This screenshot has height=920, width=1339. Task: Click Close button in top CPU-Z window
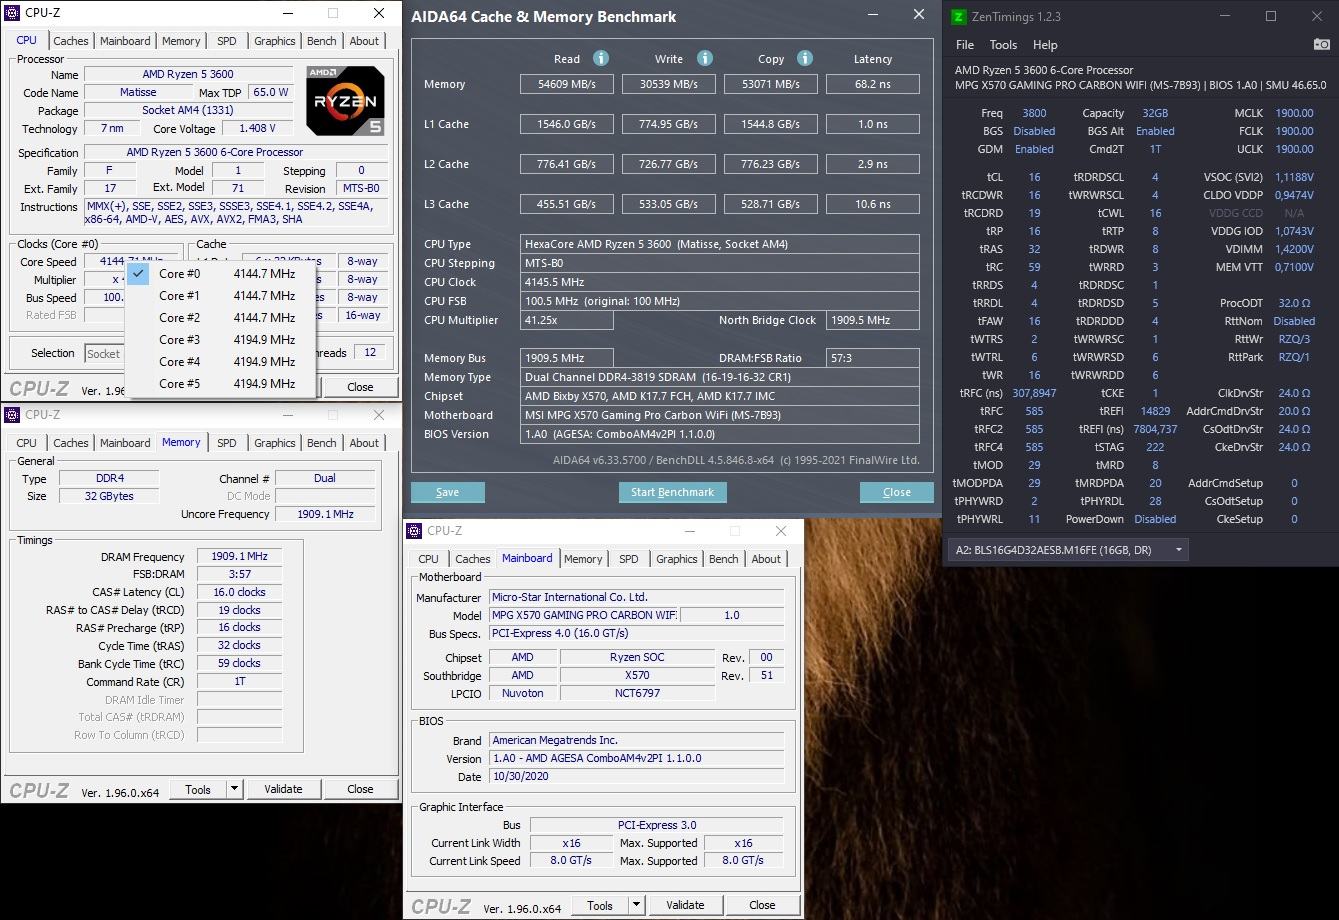click(x=360, y=387)
